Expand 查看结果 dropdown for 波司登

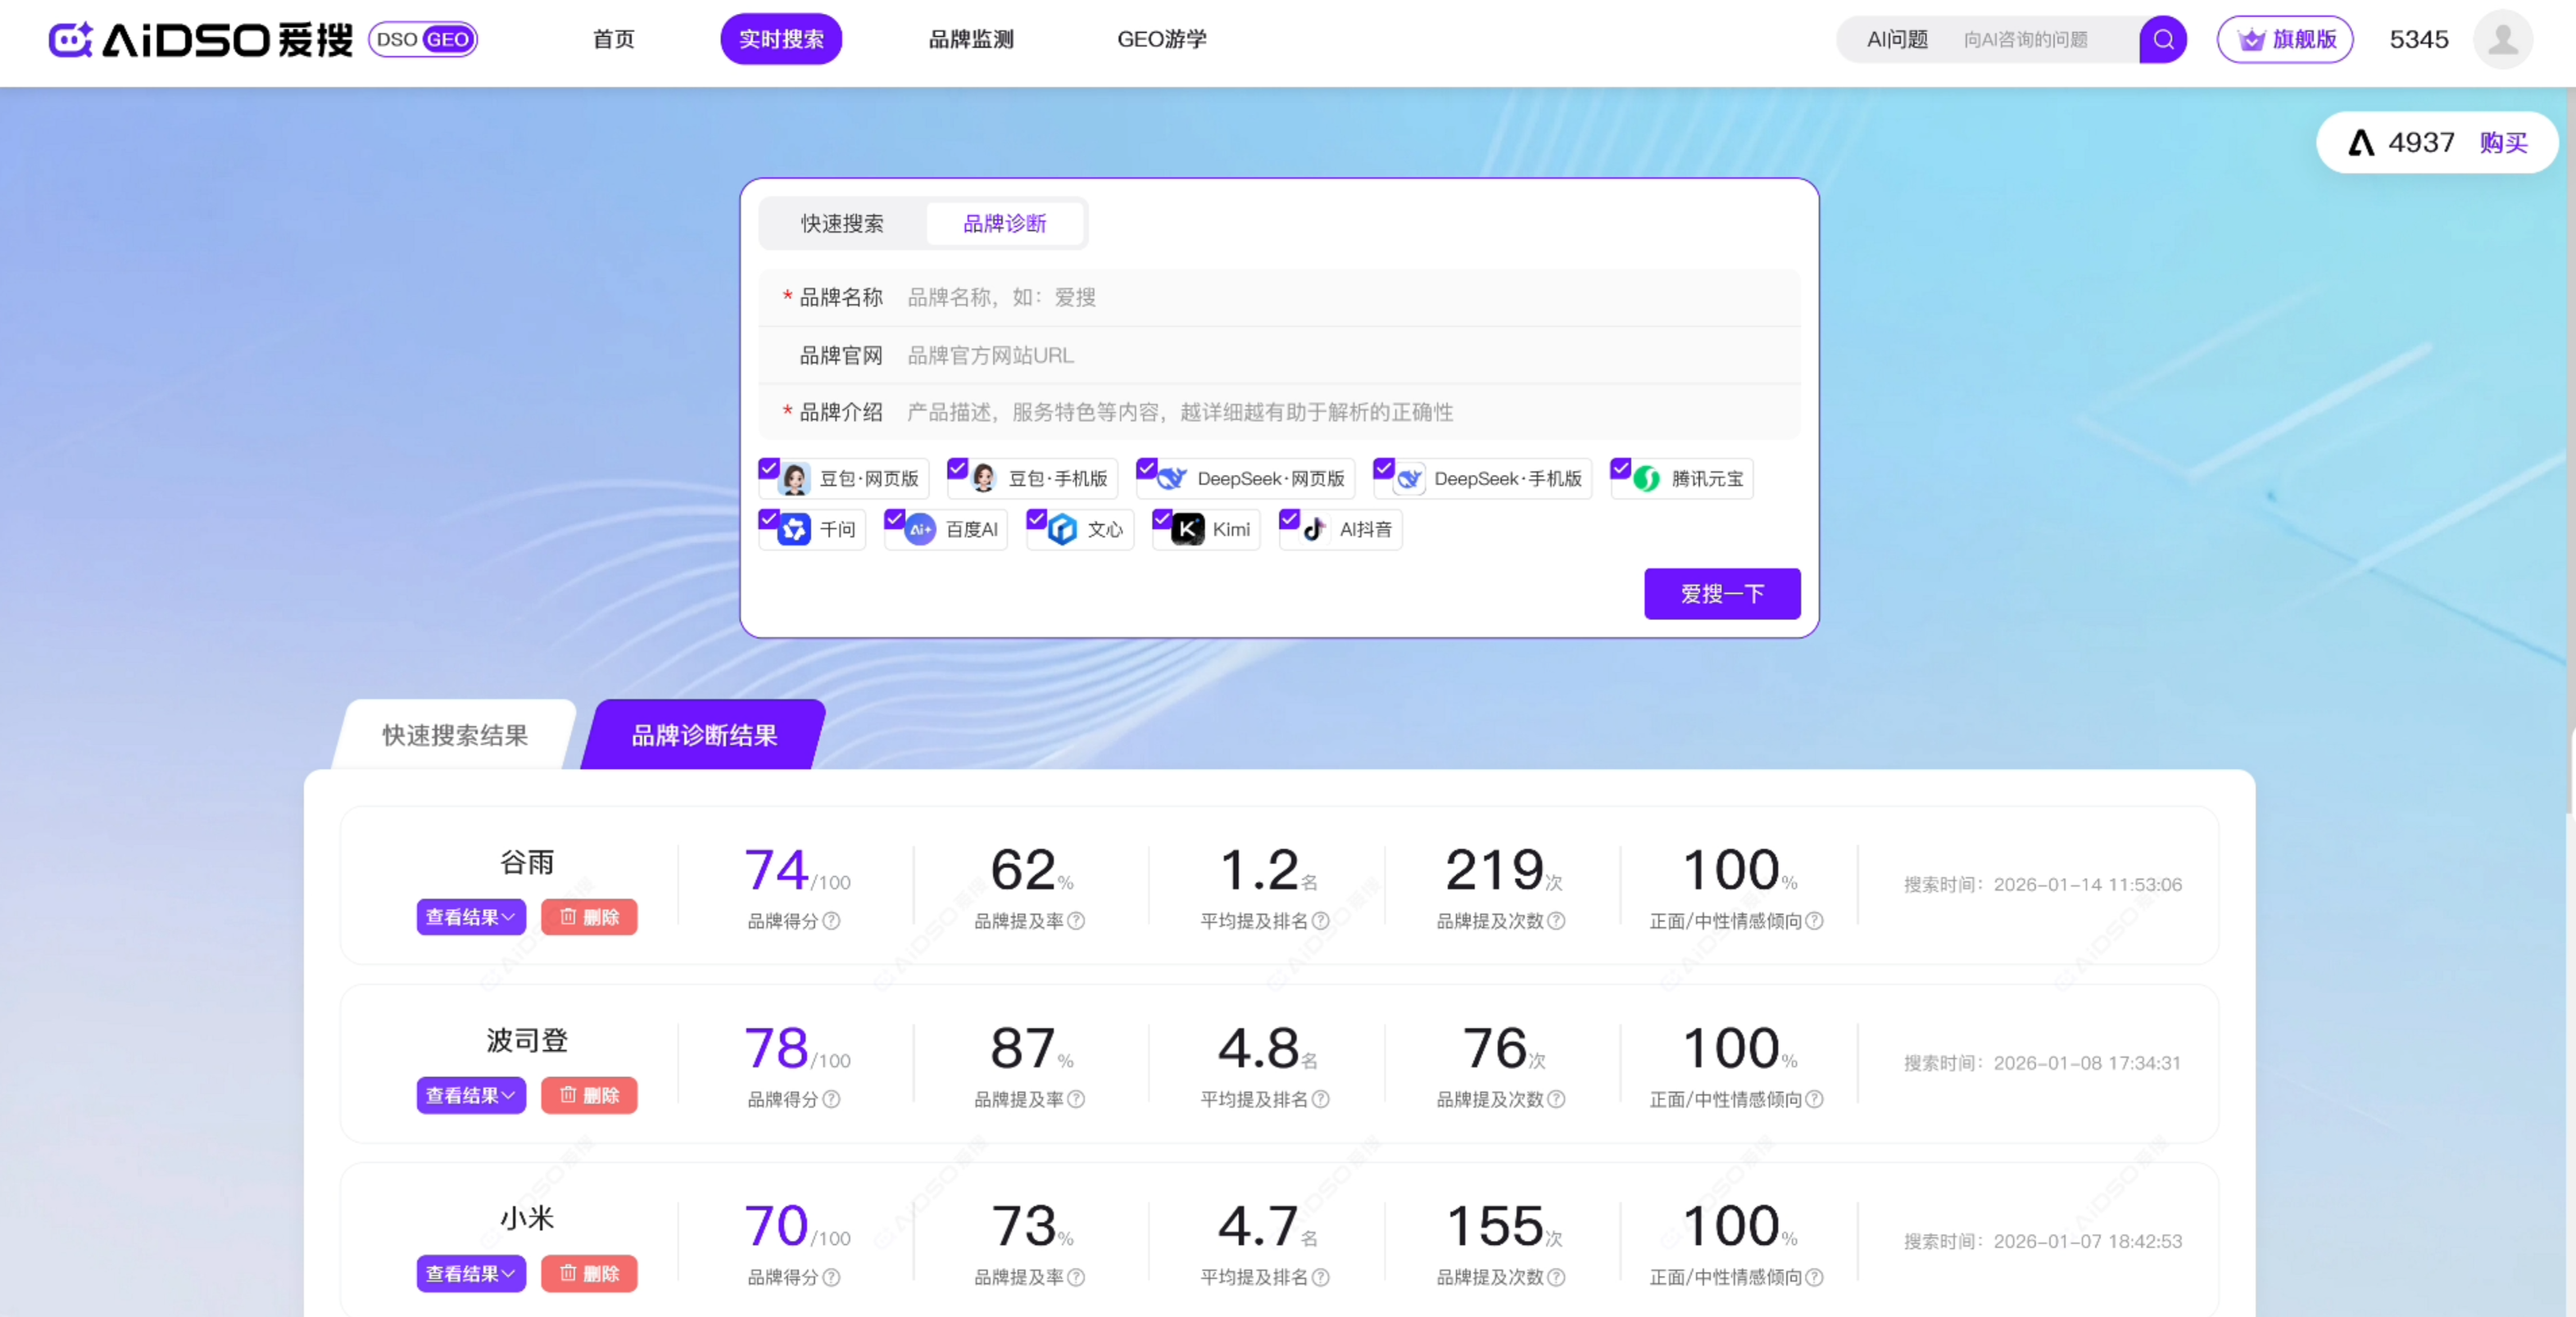coord(471,1095)
